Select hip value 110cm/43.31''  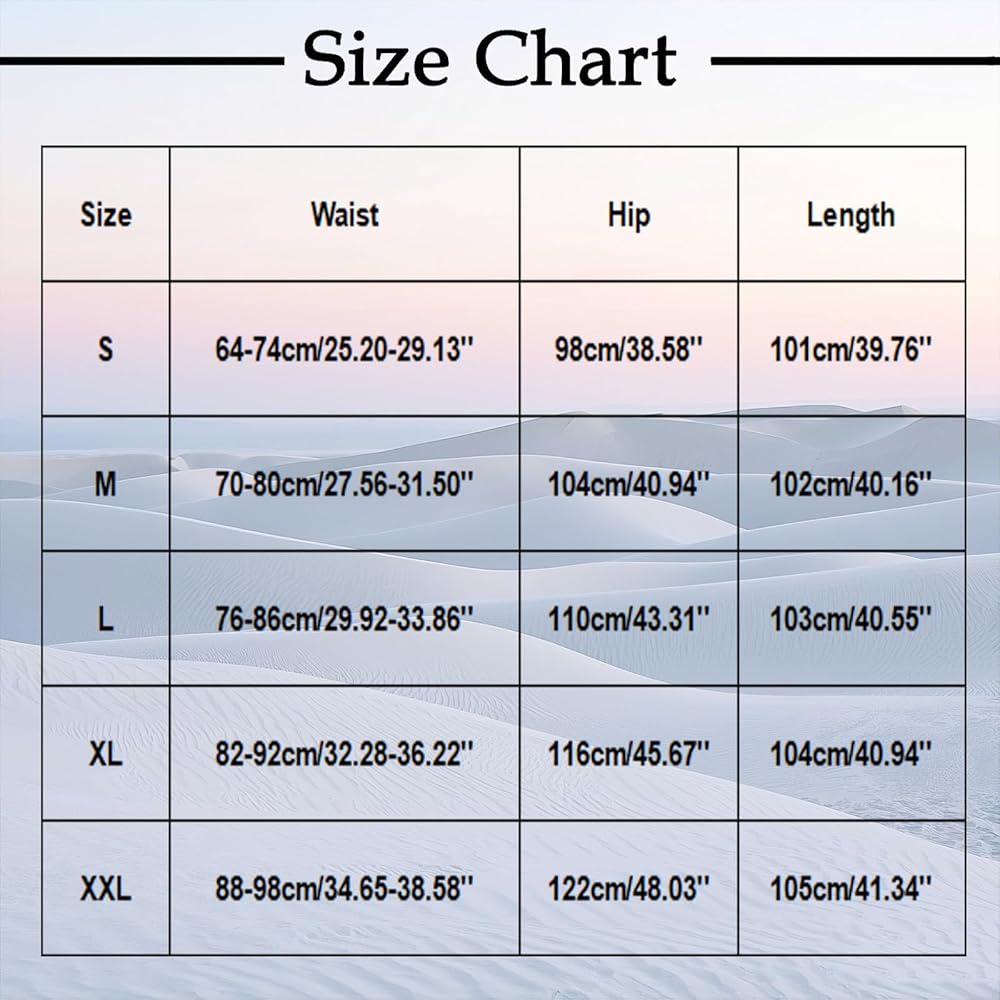[x=629, y=619]
